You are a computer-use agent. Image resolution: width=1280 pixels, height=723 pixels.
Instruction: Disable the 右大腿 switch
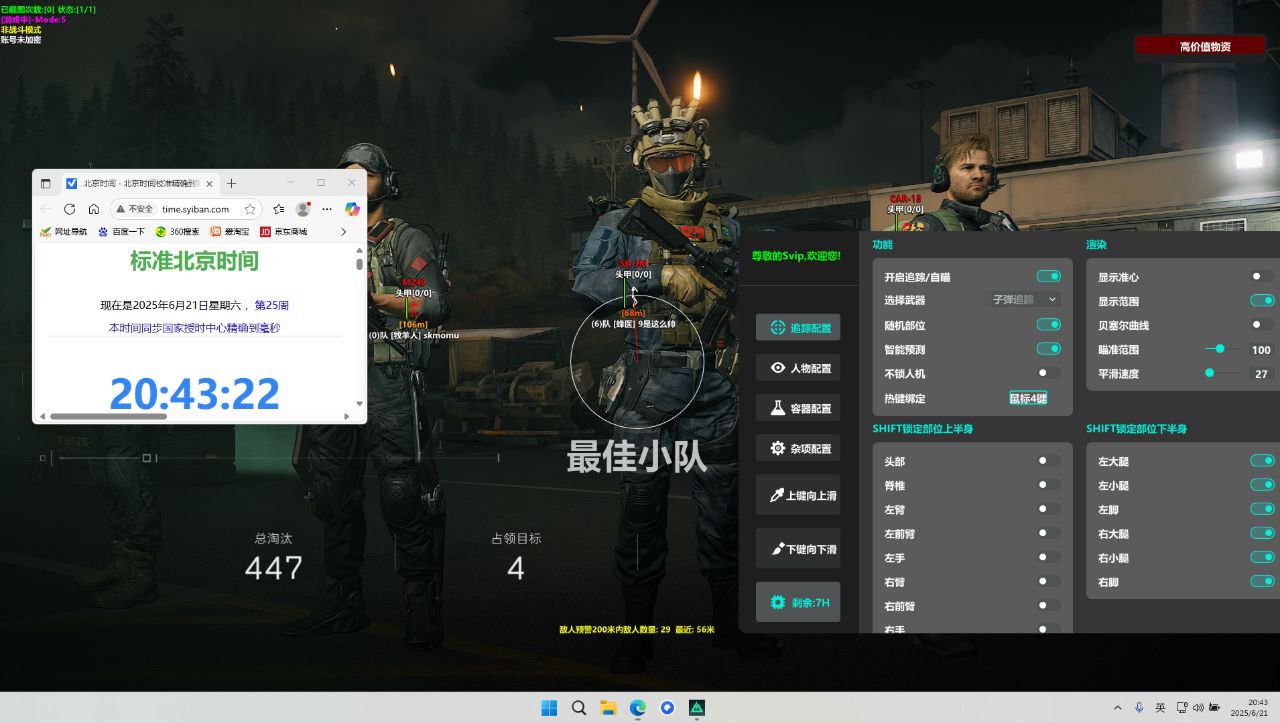tap(1262, 533)
